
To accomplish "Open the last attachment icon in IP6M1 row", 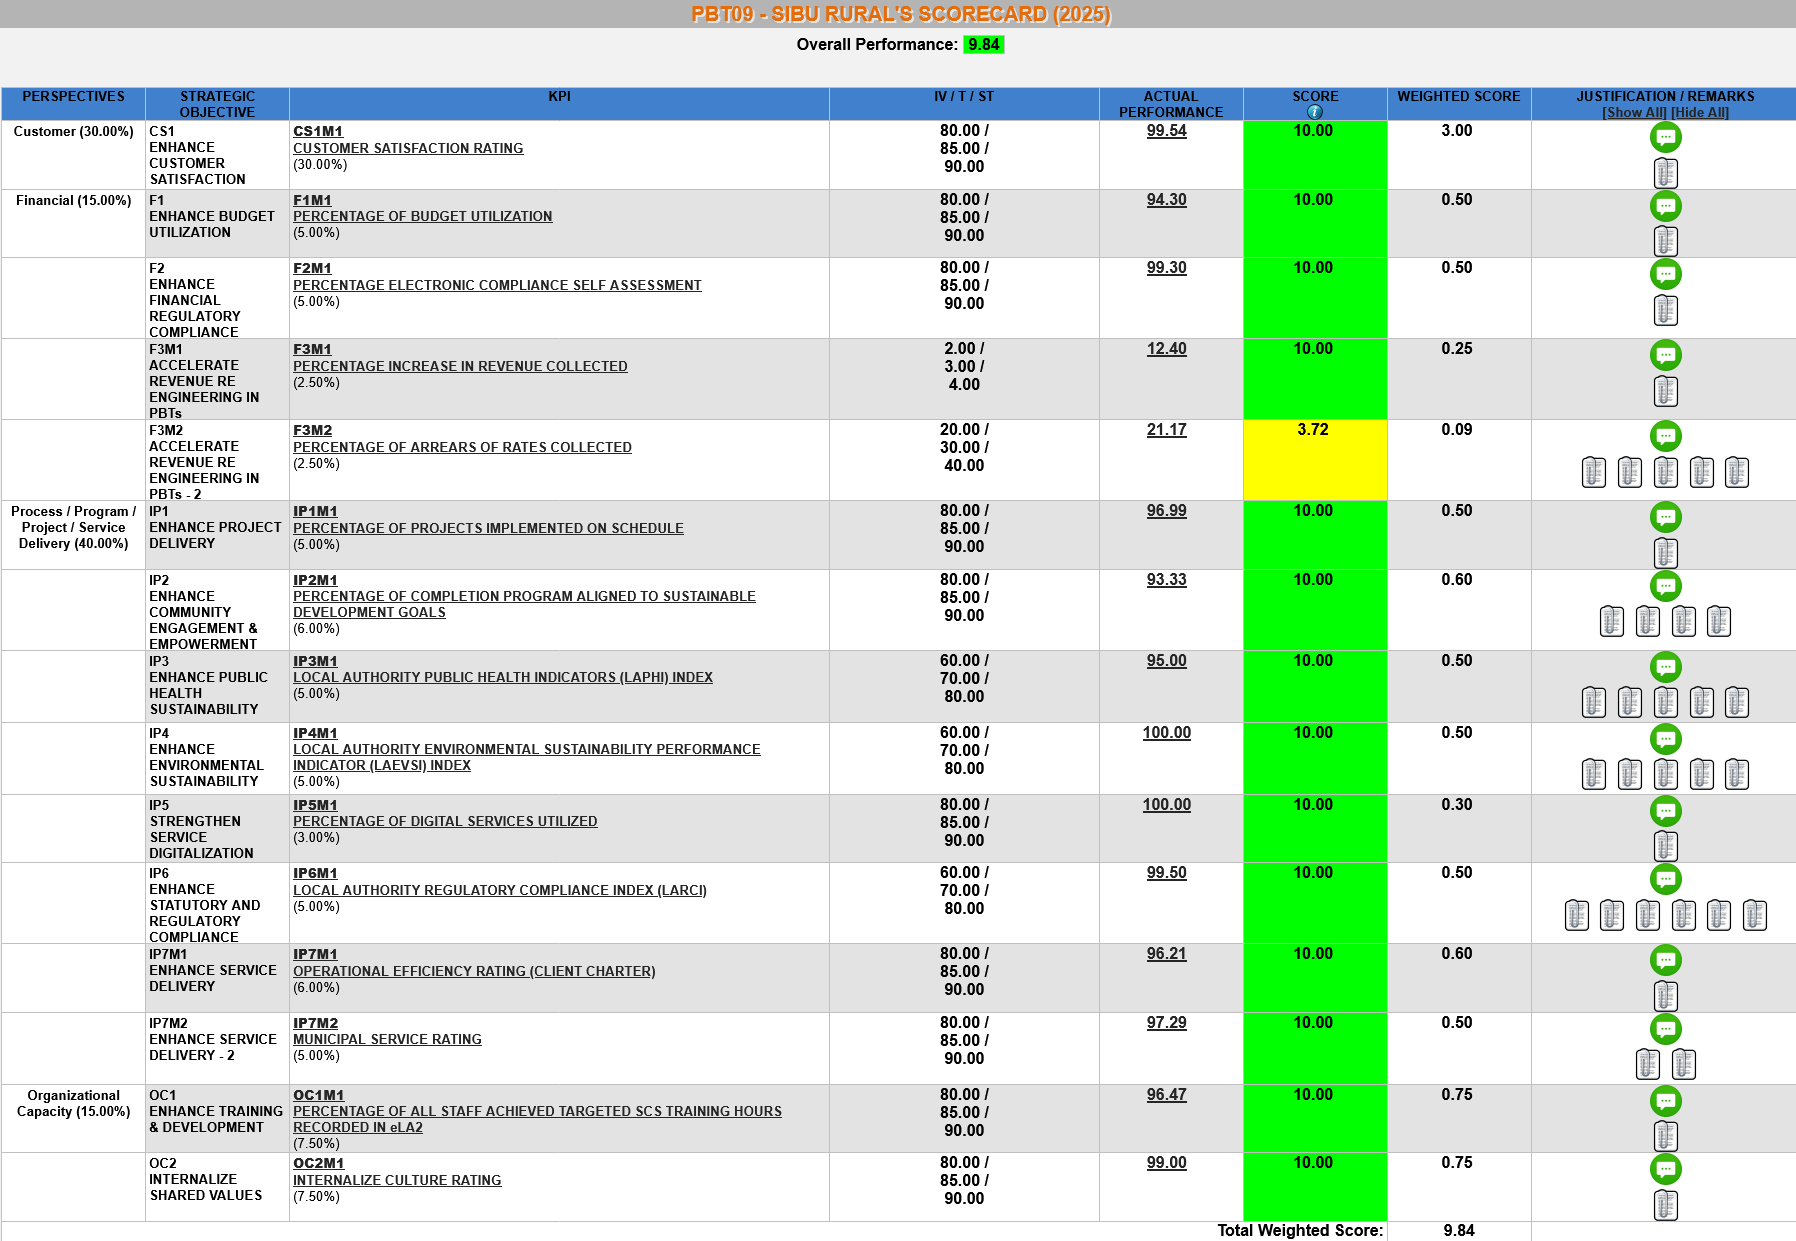I will (x=1754, y=915).
